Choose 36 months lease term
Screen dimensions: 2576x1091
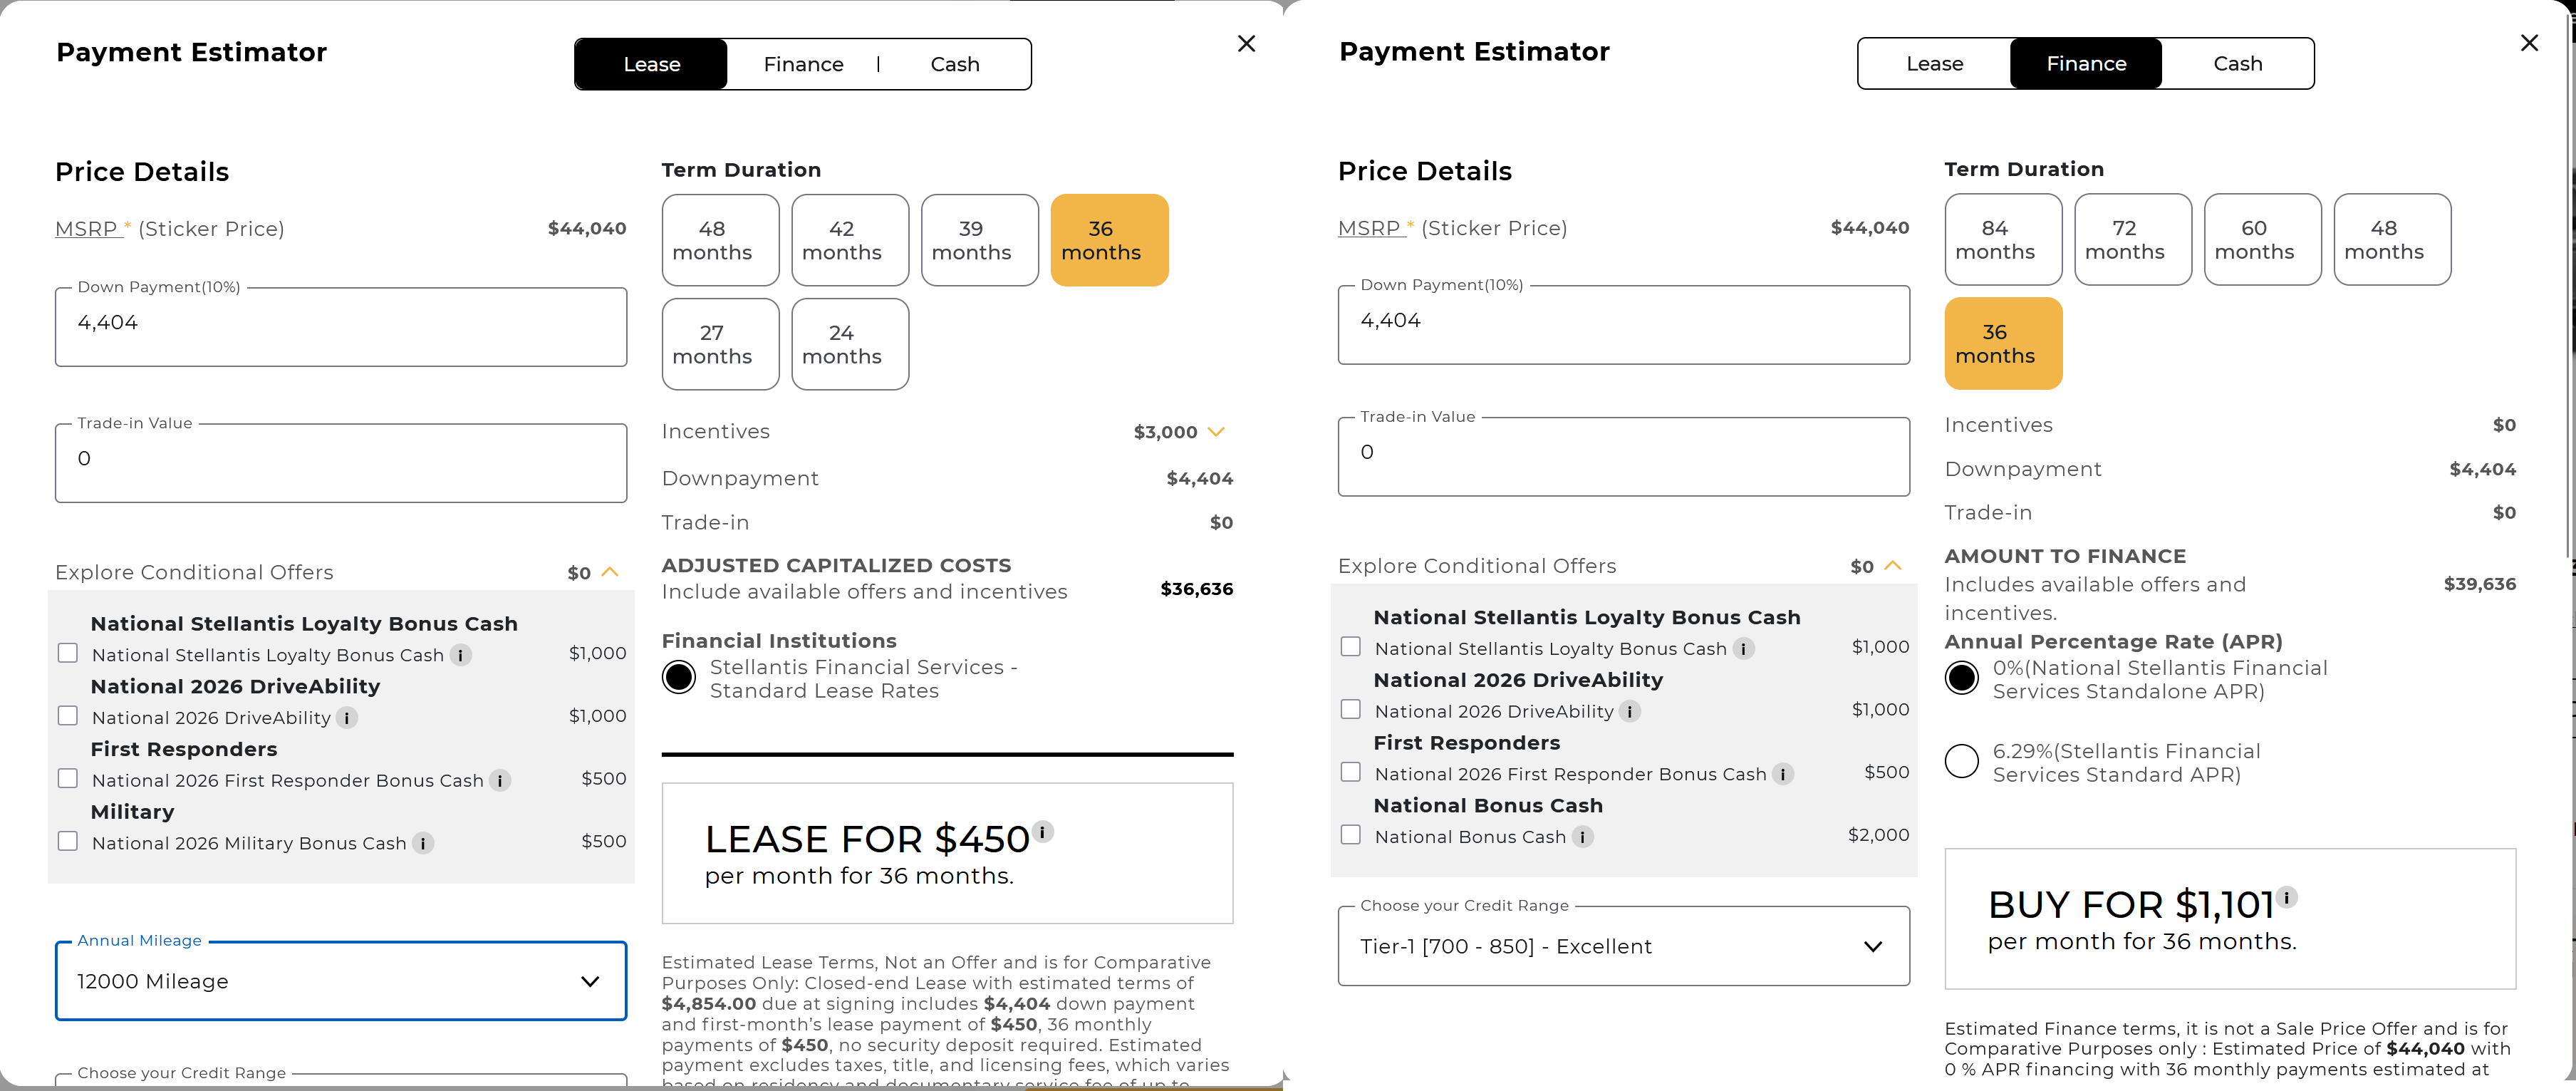pos(1109,240)
